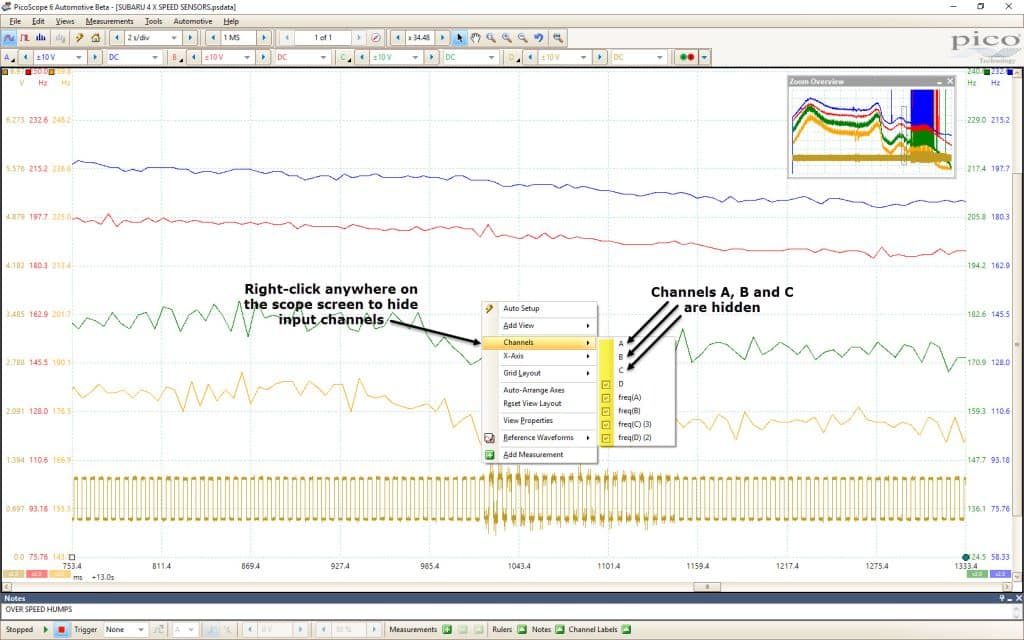Click next timebase arrow beside 2 s/div
This screenshot has width=1024, height=640.
tap(190, 38)
